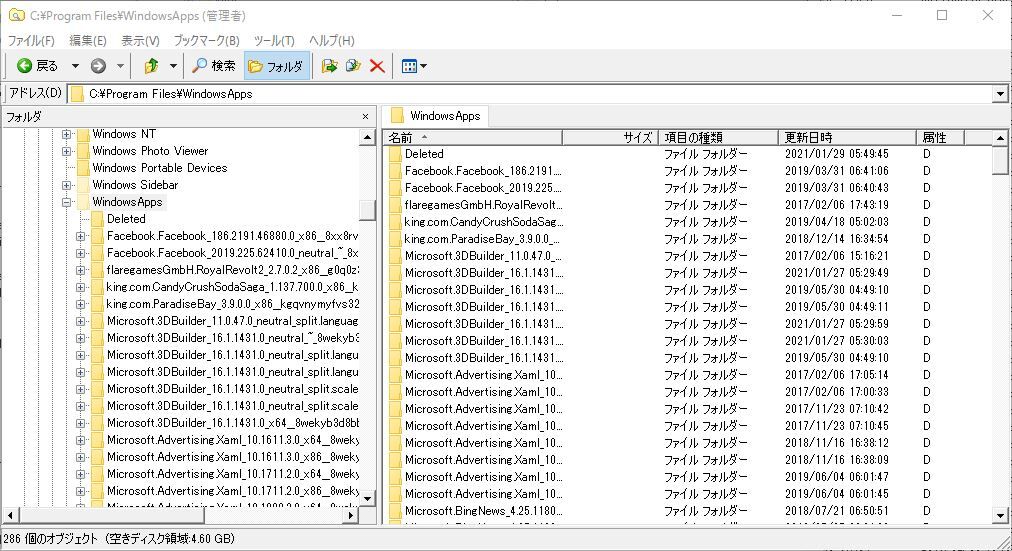Open the ブックマーク(B) menu
The width and height of the screenshot is (1012, 551).
207,41
